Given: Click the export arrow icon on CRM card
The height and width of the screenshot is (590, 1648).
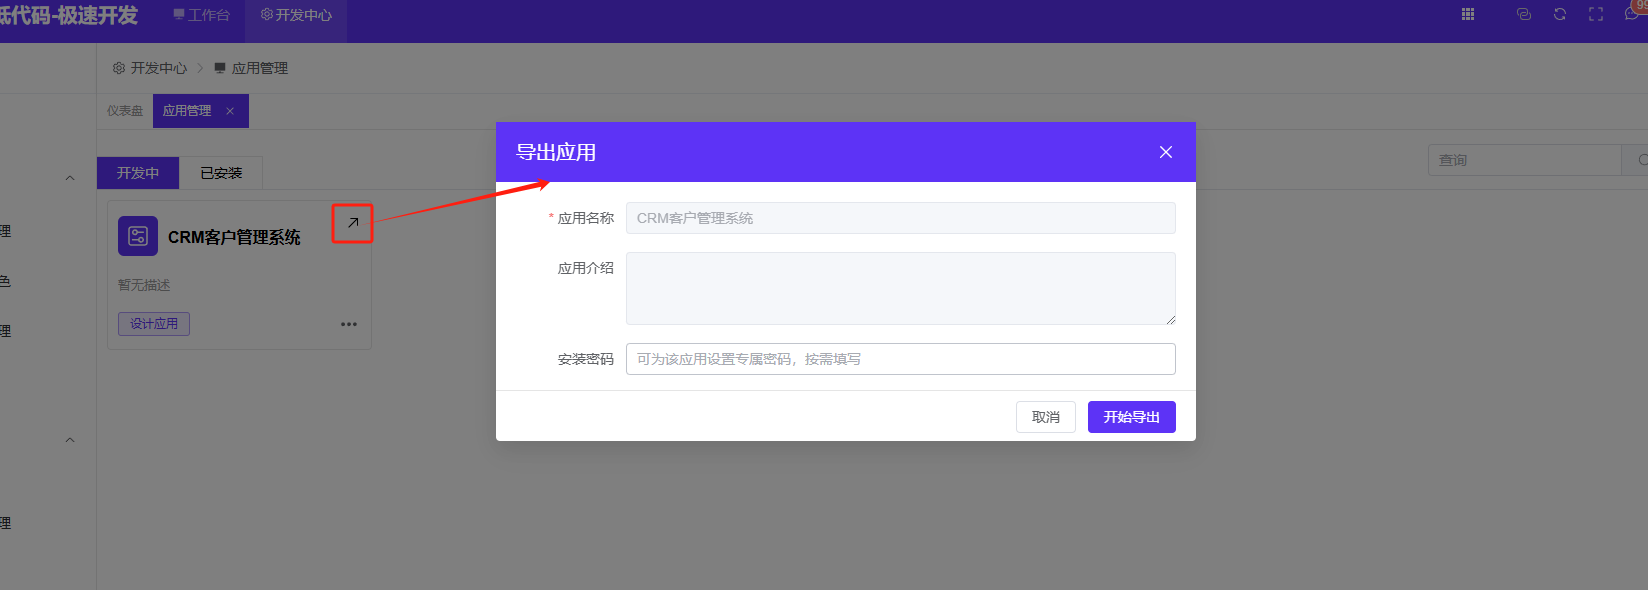Looking at the screenshot, I should (x=353, y=223).
